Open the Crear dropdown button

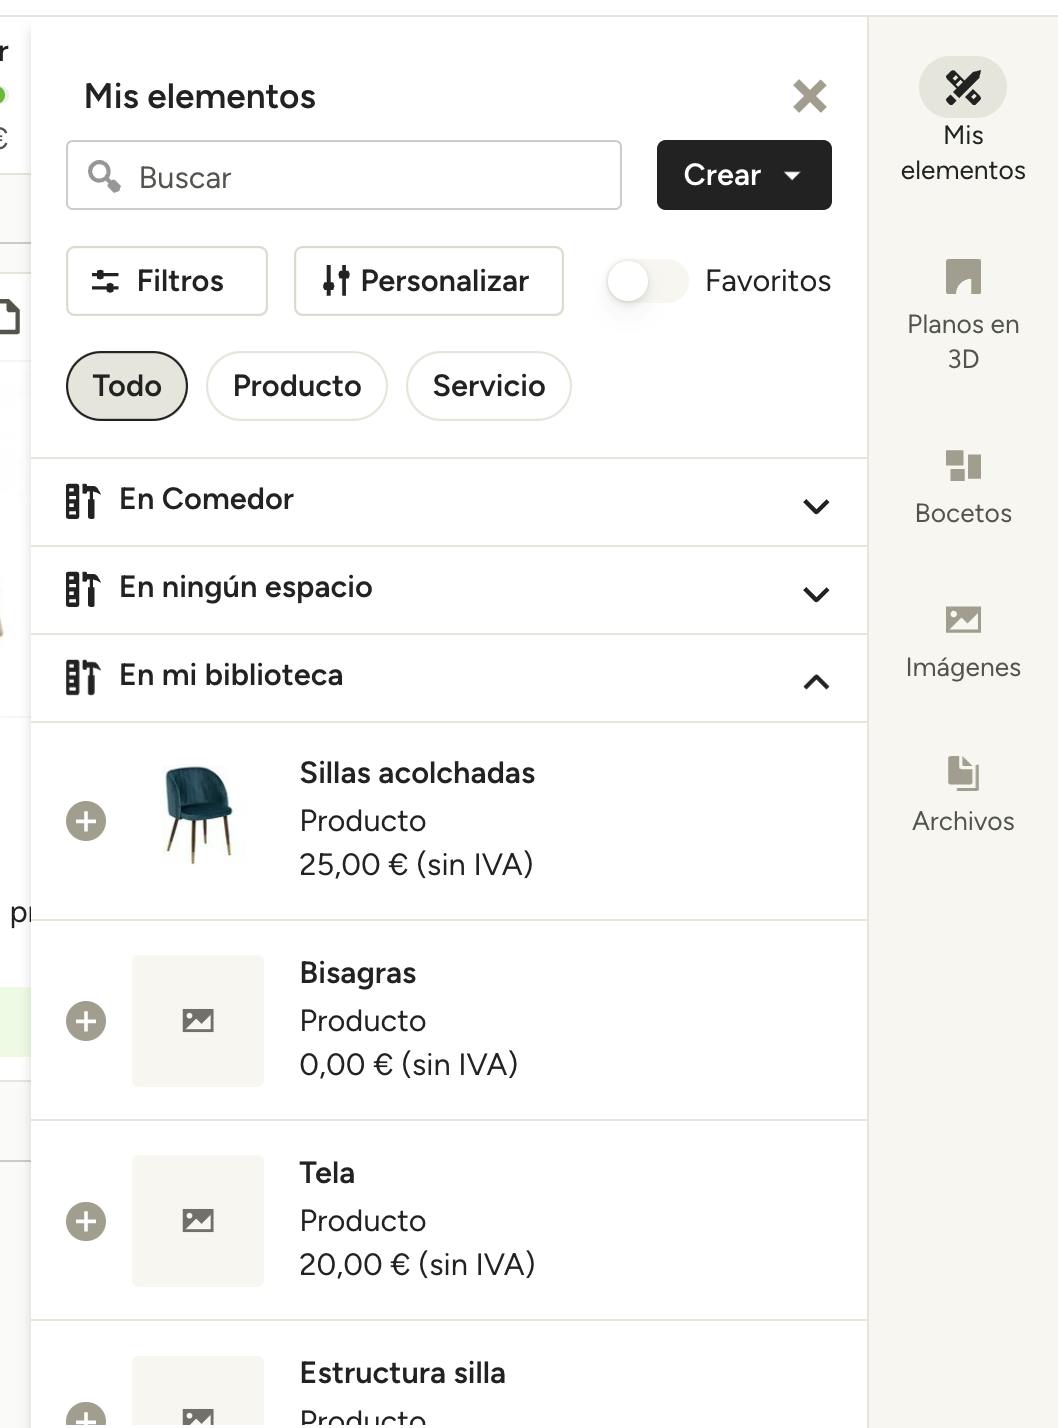coord(744,175)
